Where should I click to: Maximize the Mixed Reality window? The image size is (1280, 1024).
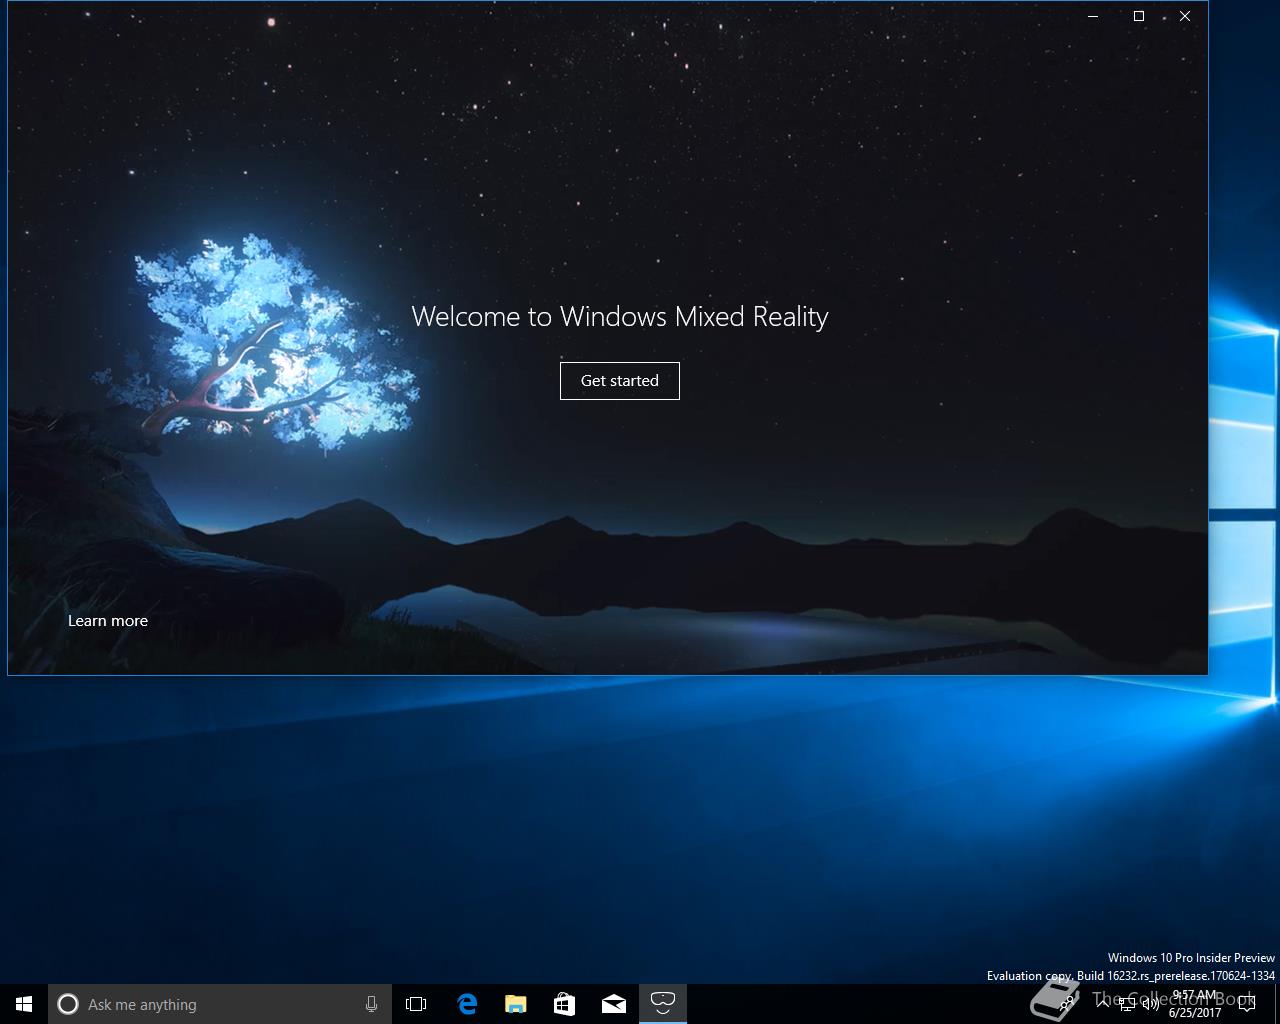point(1139,16)
